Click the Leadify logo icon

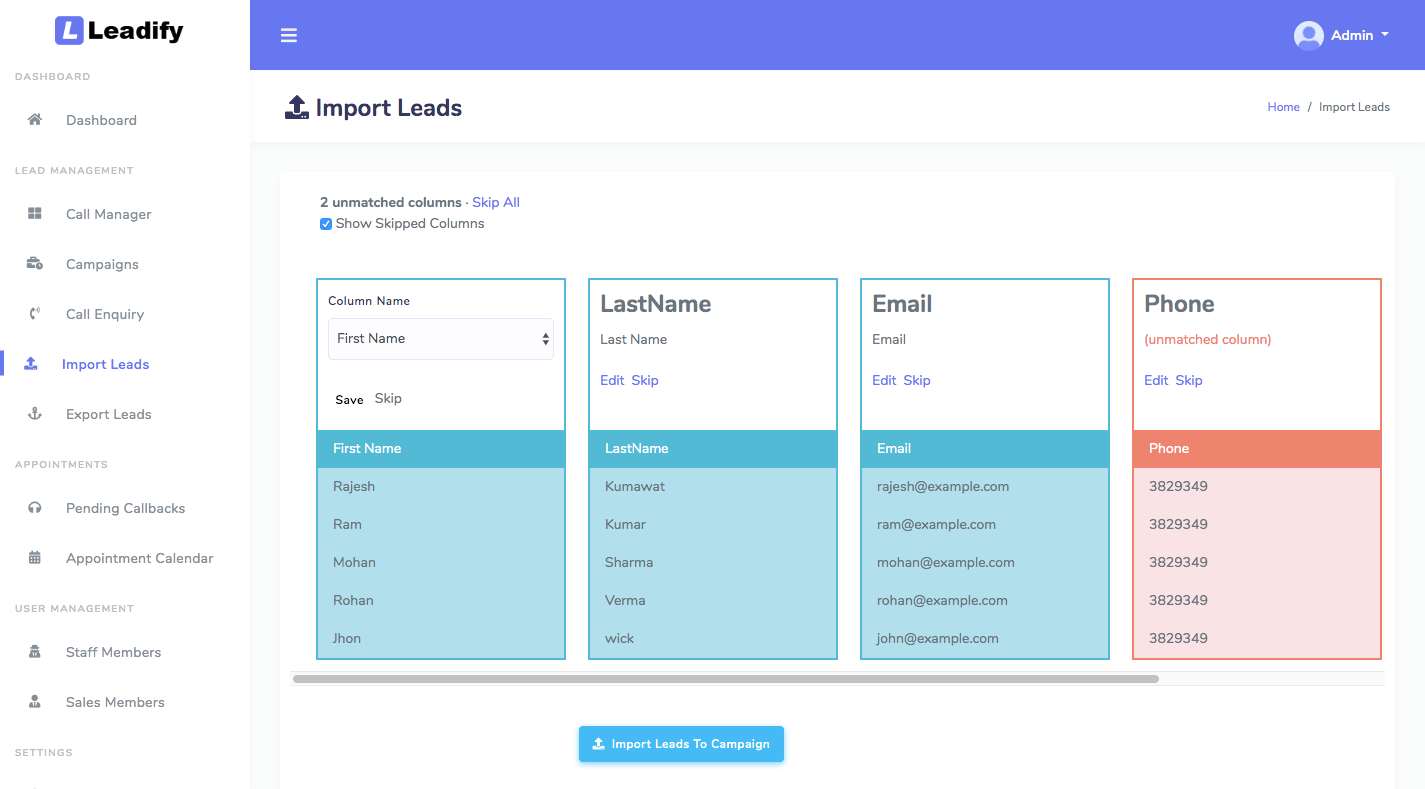(69, 31)
